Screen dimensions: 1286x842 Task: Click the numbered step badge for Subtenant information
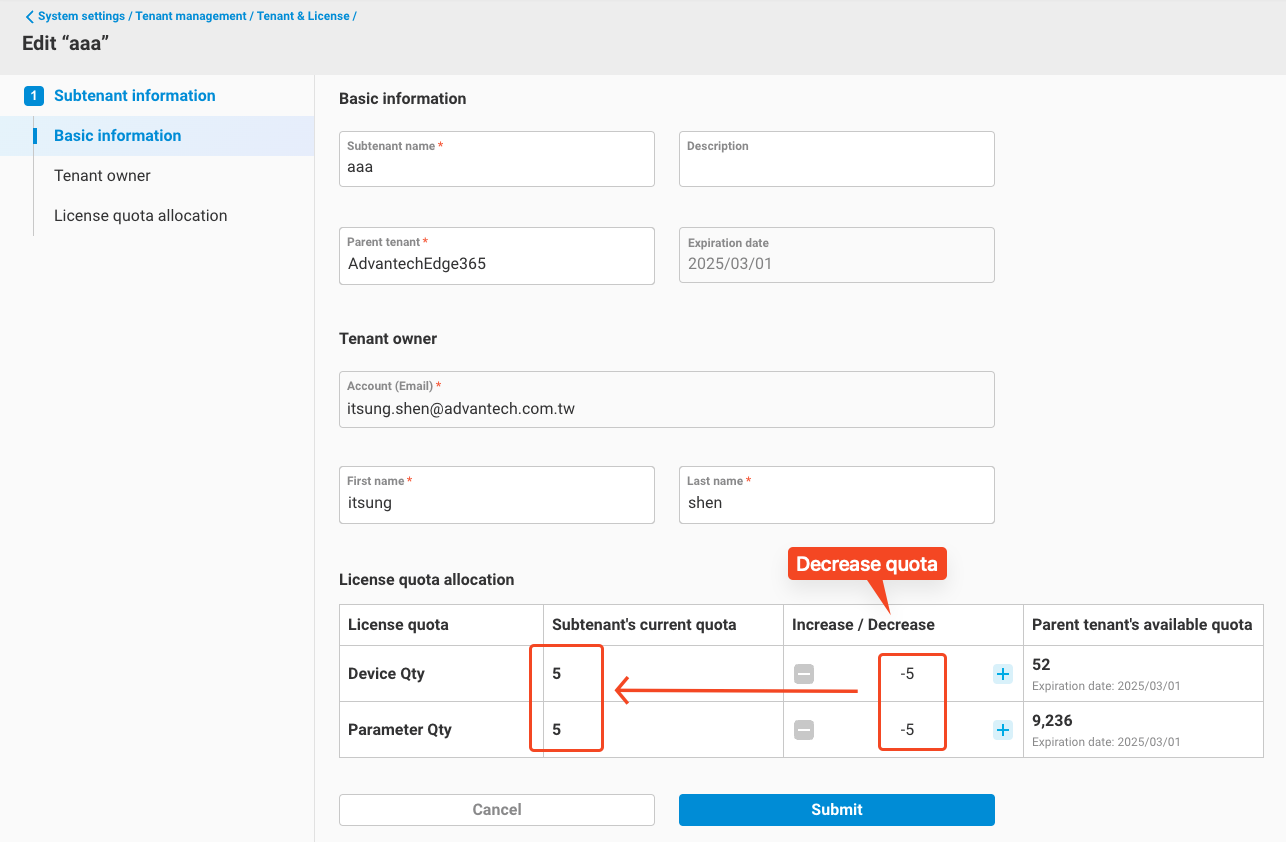point(33,95)
